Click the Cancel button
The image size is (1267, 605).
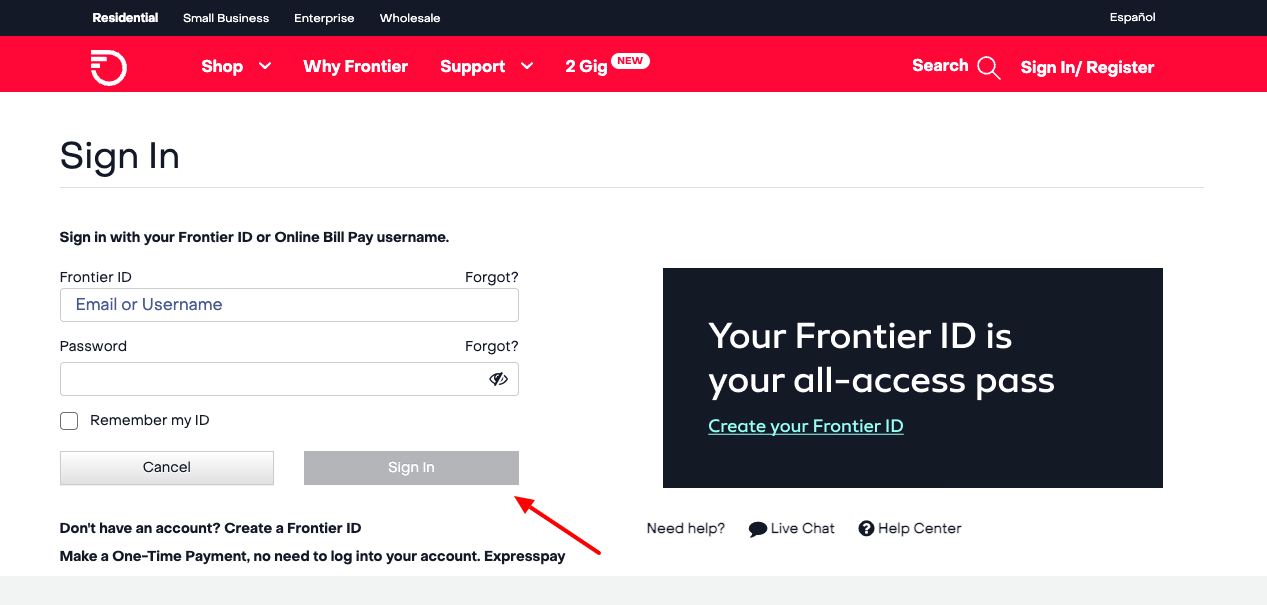point(166,467)
